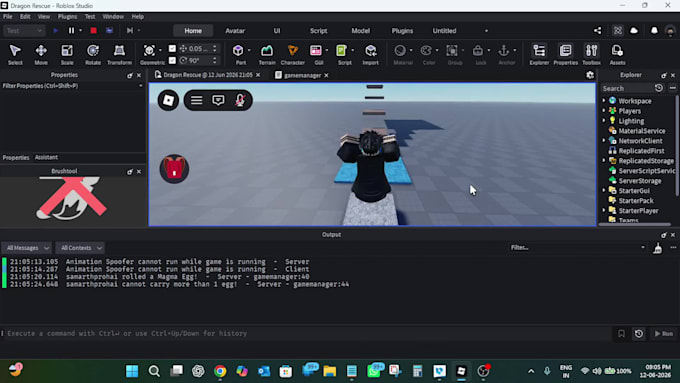Expand the Workspace tree node

tap(604, 101)
